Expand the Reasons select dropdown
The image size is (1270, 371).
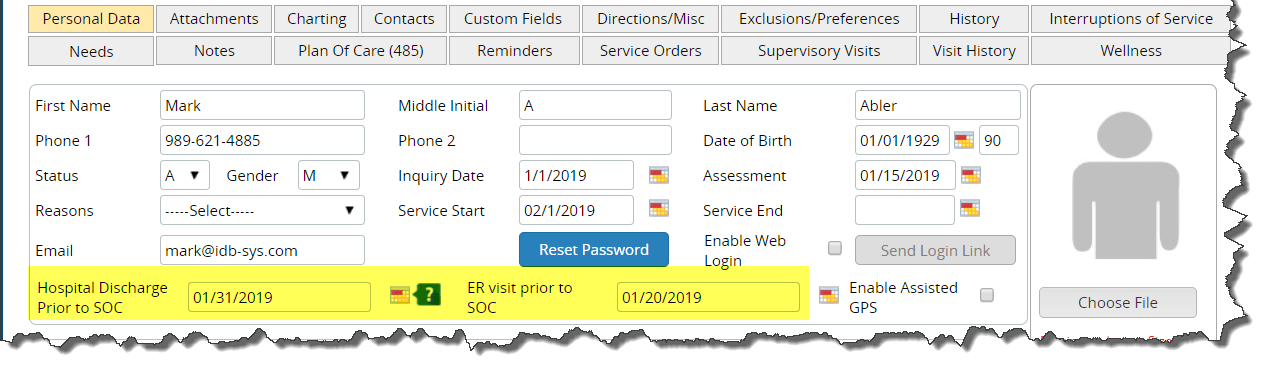point(262,210)
